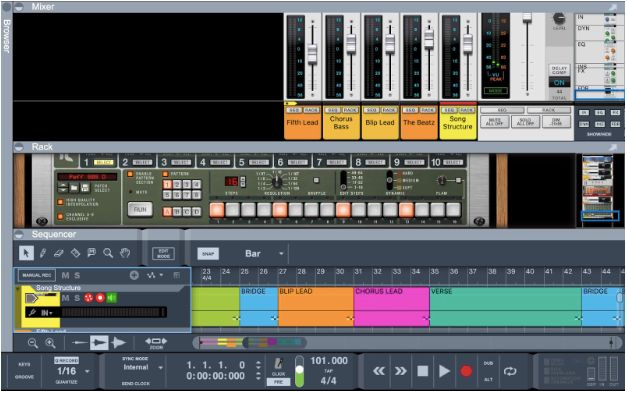Screen dimensions: 627x393
Task: Open the Sync Mode Internal dropdown
Action: pyautogui.click(x=160, y=367)
